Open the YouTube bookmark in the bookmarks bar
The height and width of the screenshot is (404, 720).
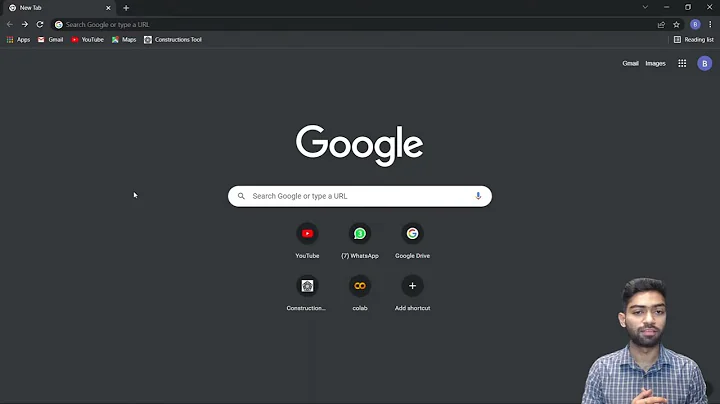(x=87, y=39)
